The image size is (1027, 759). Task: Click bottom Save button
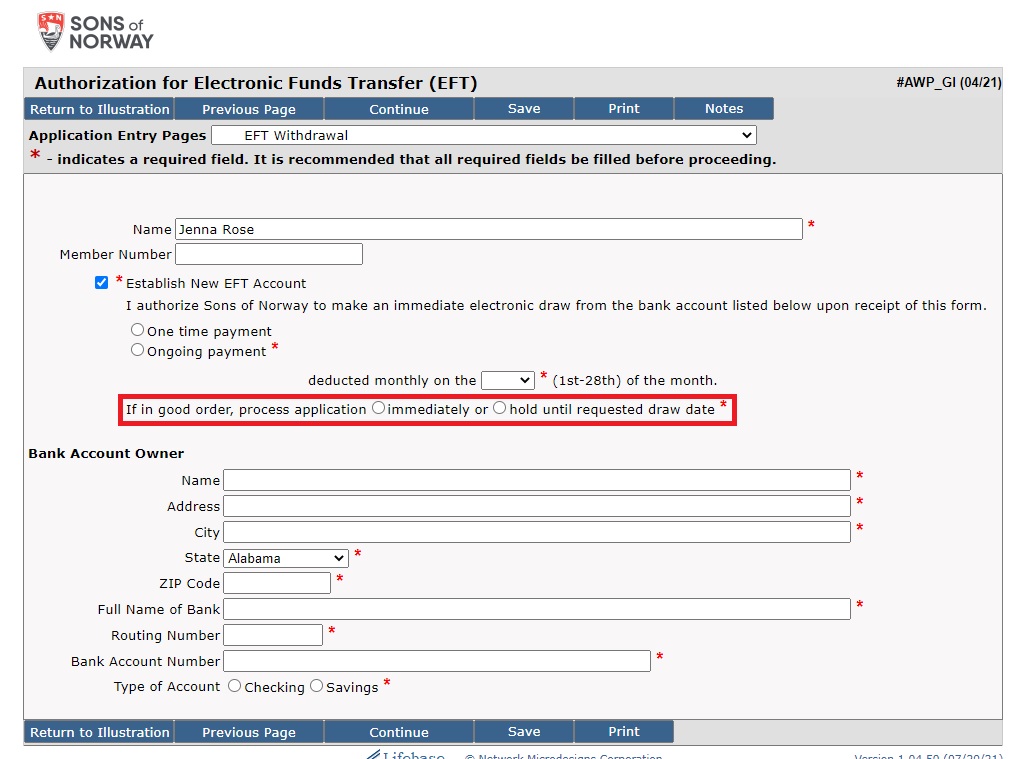524,731
